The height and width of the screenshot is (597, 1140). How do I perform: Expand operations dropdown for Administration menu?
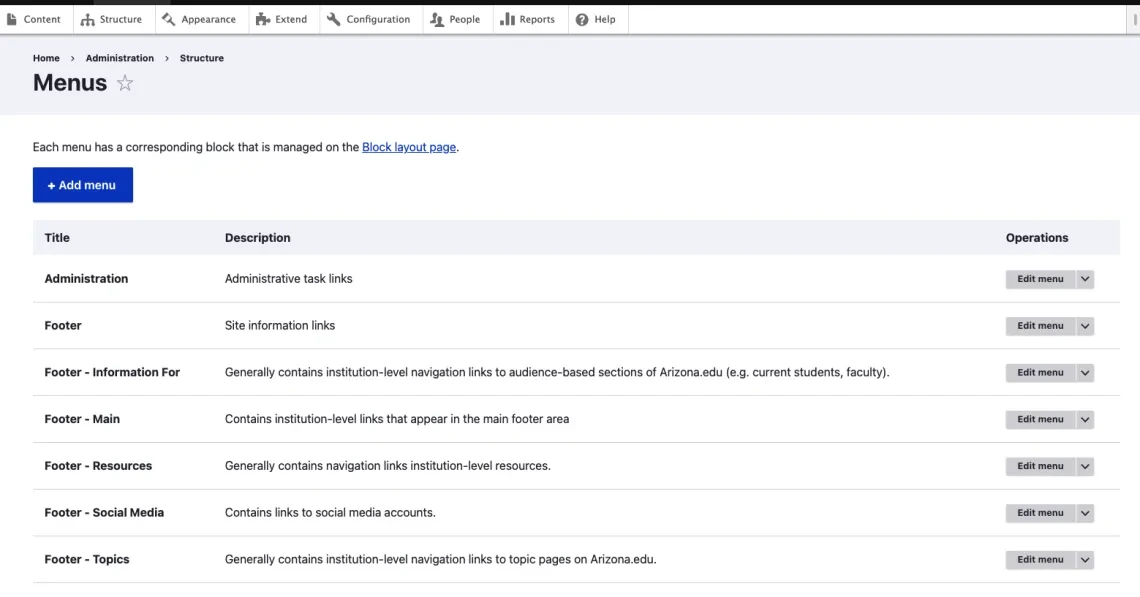tap(1085, 279)
